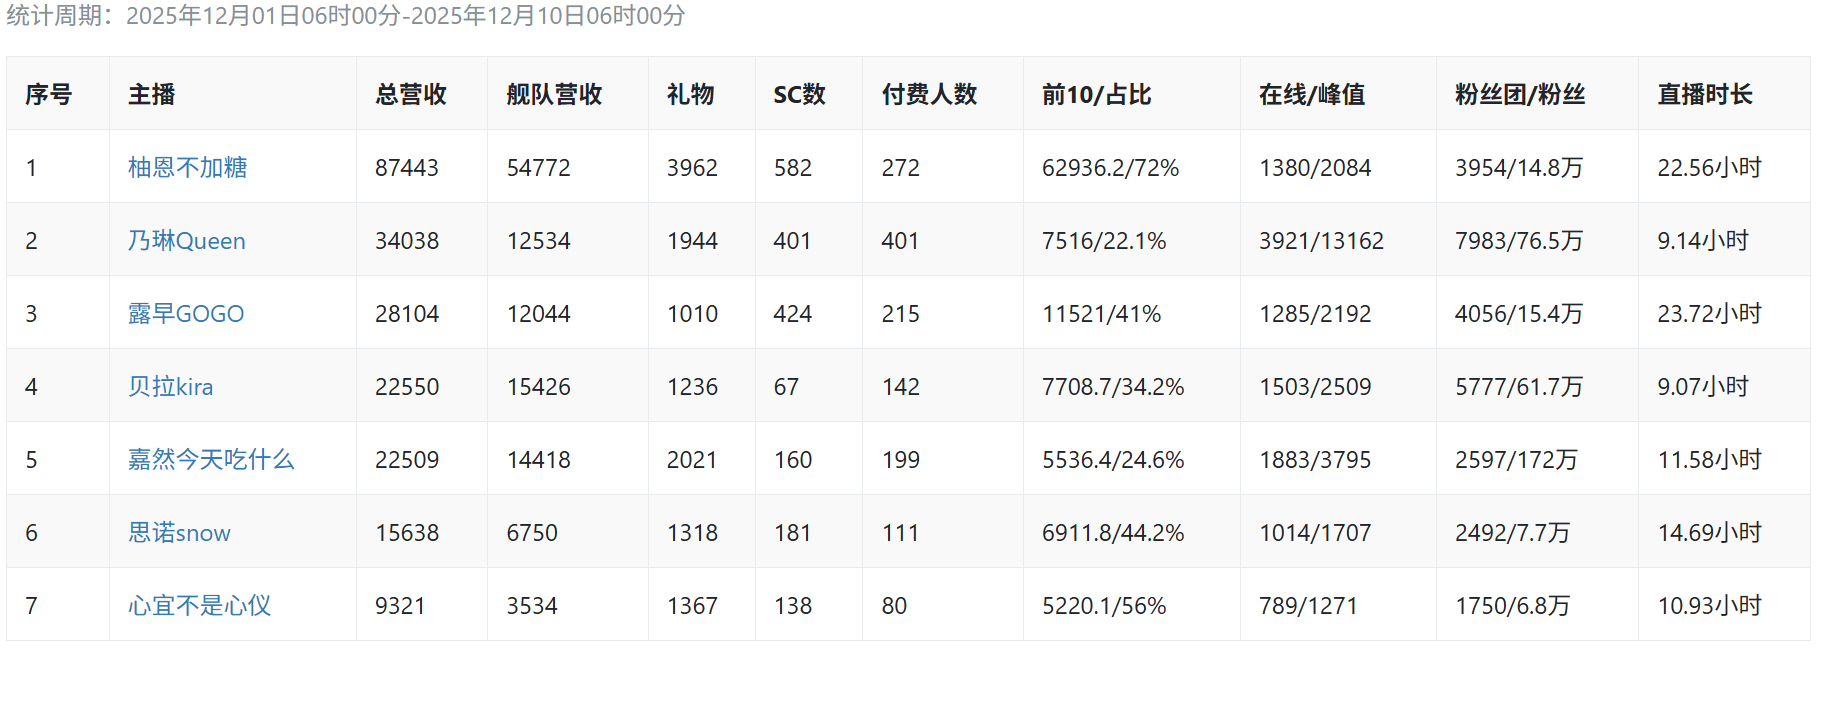The image size is (1824, 702).
Task: Select the 礼物 column header
Action: tap(690, 94)
